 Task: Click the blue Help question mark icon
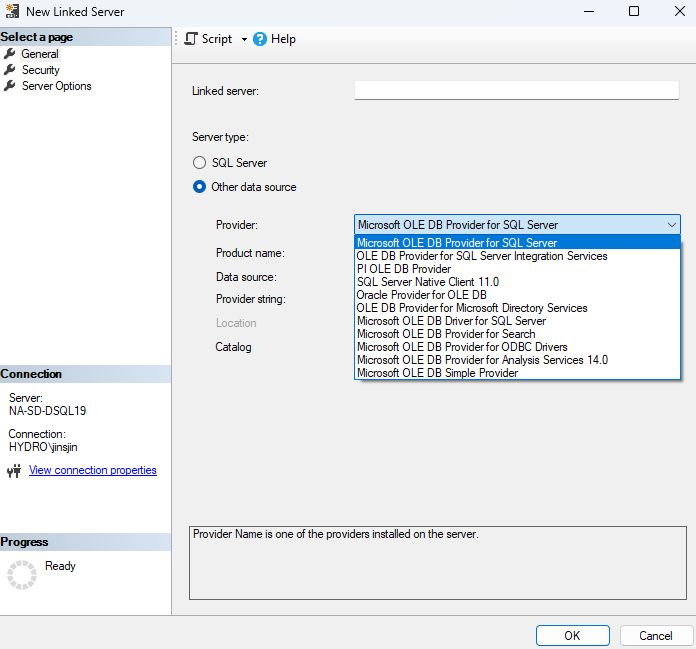[x=260, y=39]
